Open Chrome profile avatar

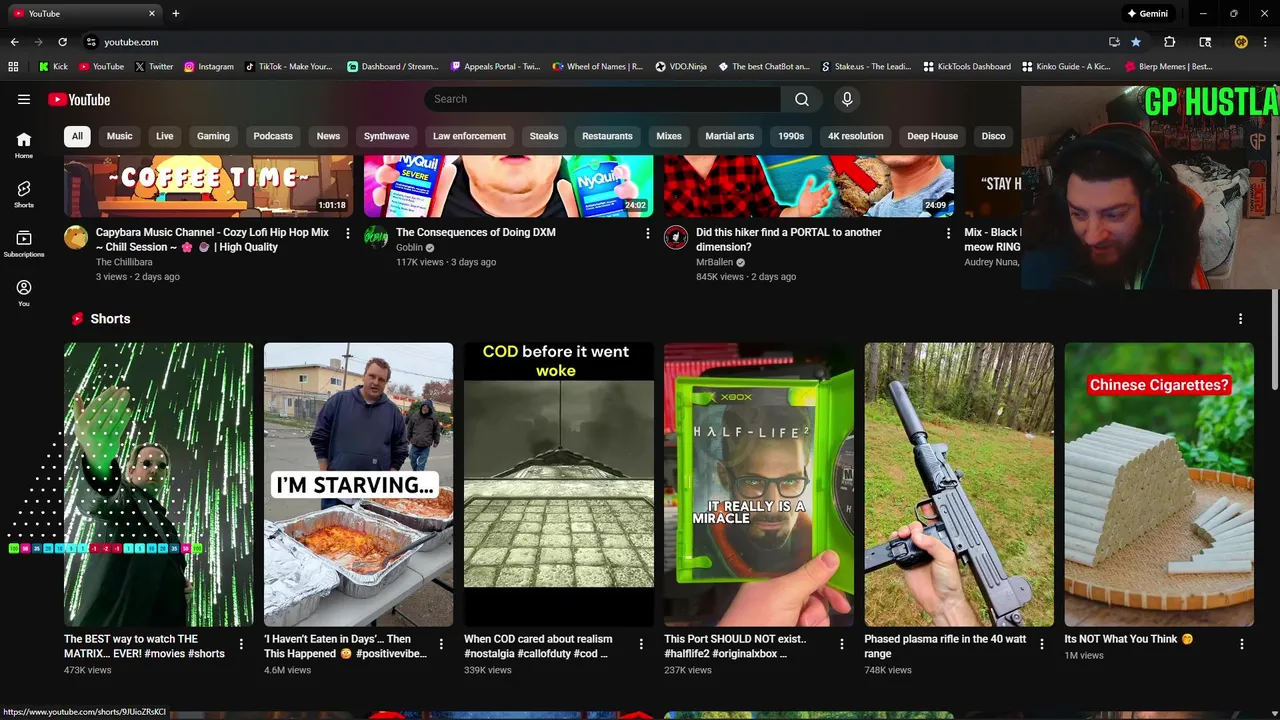1241,42
